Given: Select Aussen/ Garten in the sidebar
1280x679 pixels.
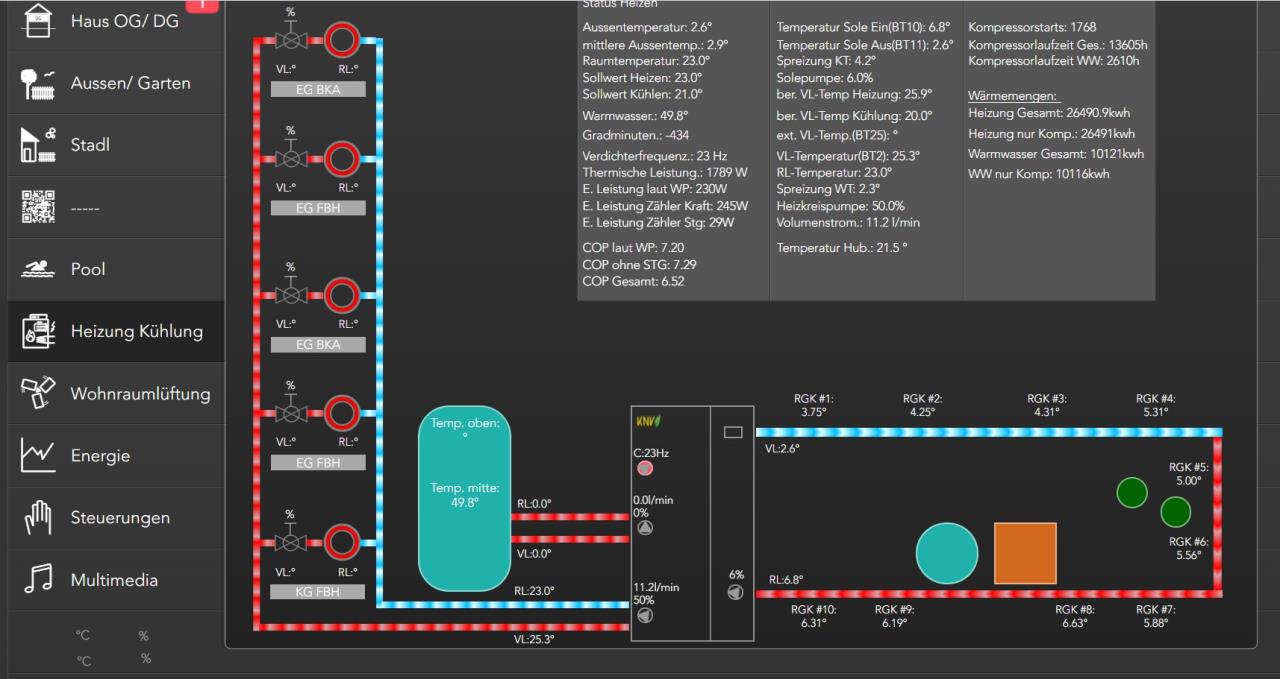Looking at the screenshot, I should [130, 83].
